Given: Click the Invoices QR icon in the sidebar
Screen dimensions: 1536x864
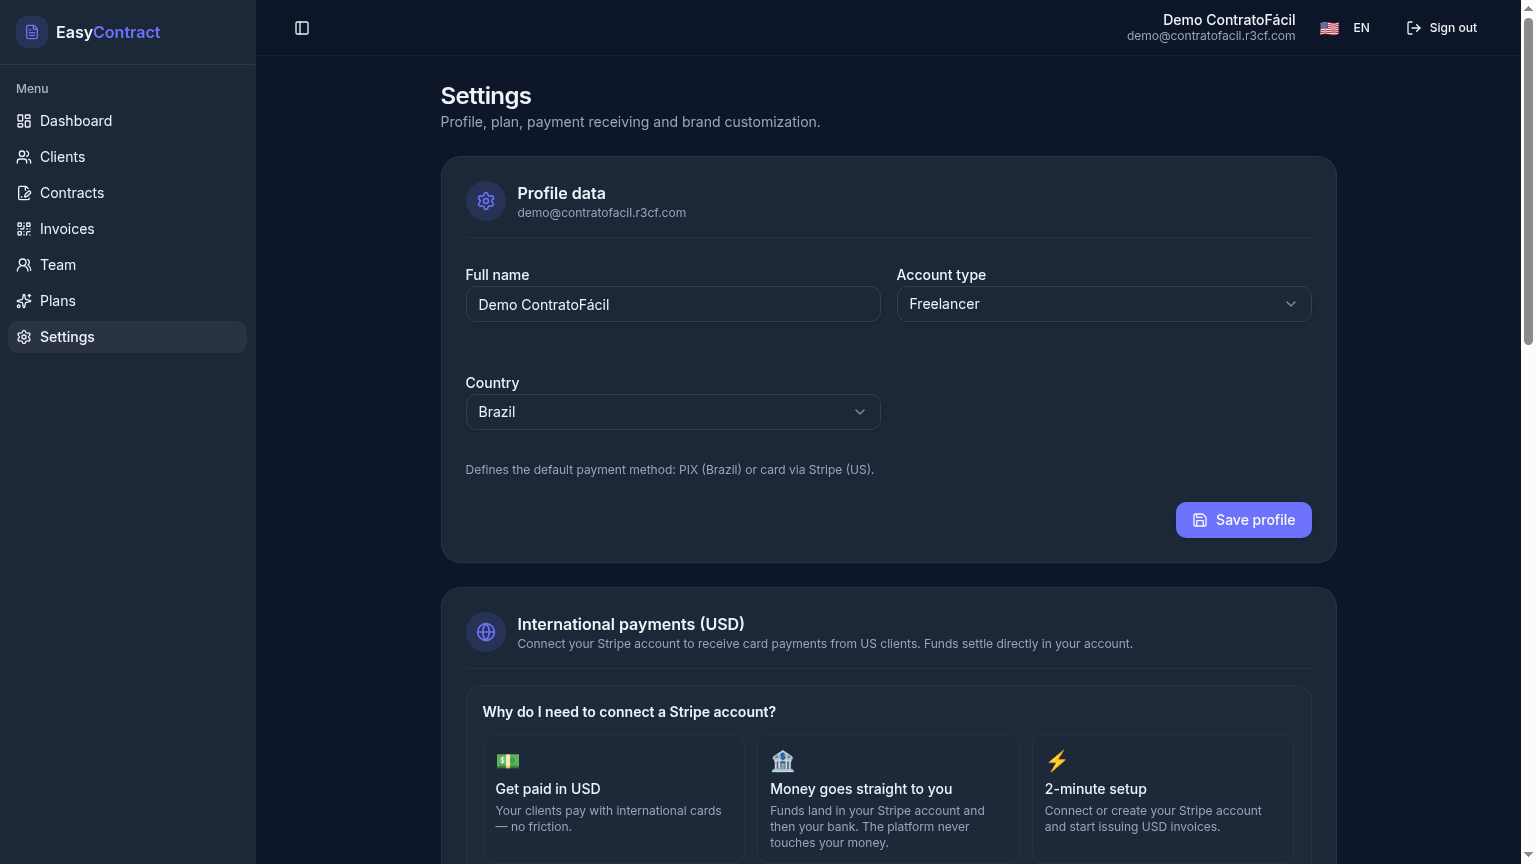Looking at the screenshot, I should point(24,229).
